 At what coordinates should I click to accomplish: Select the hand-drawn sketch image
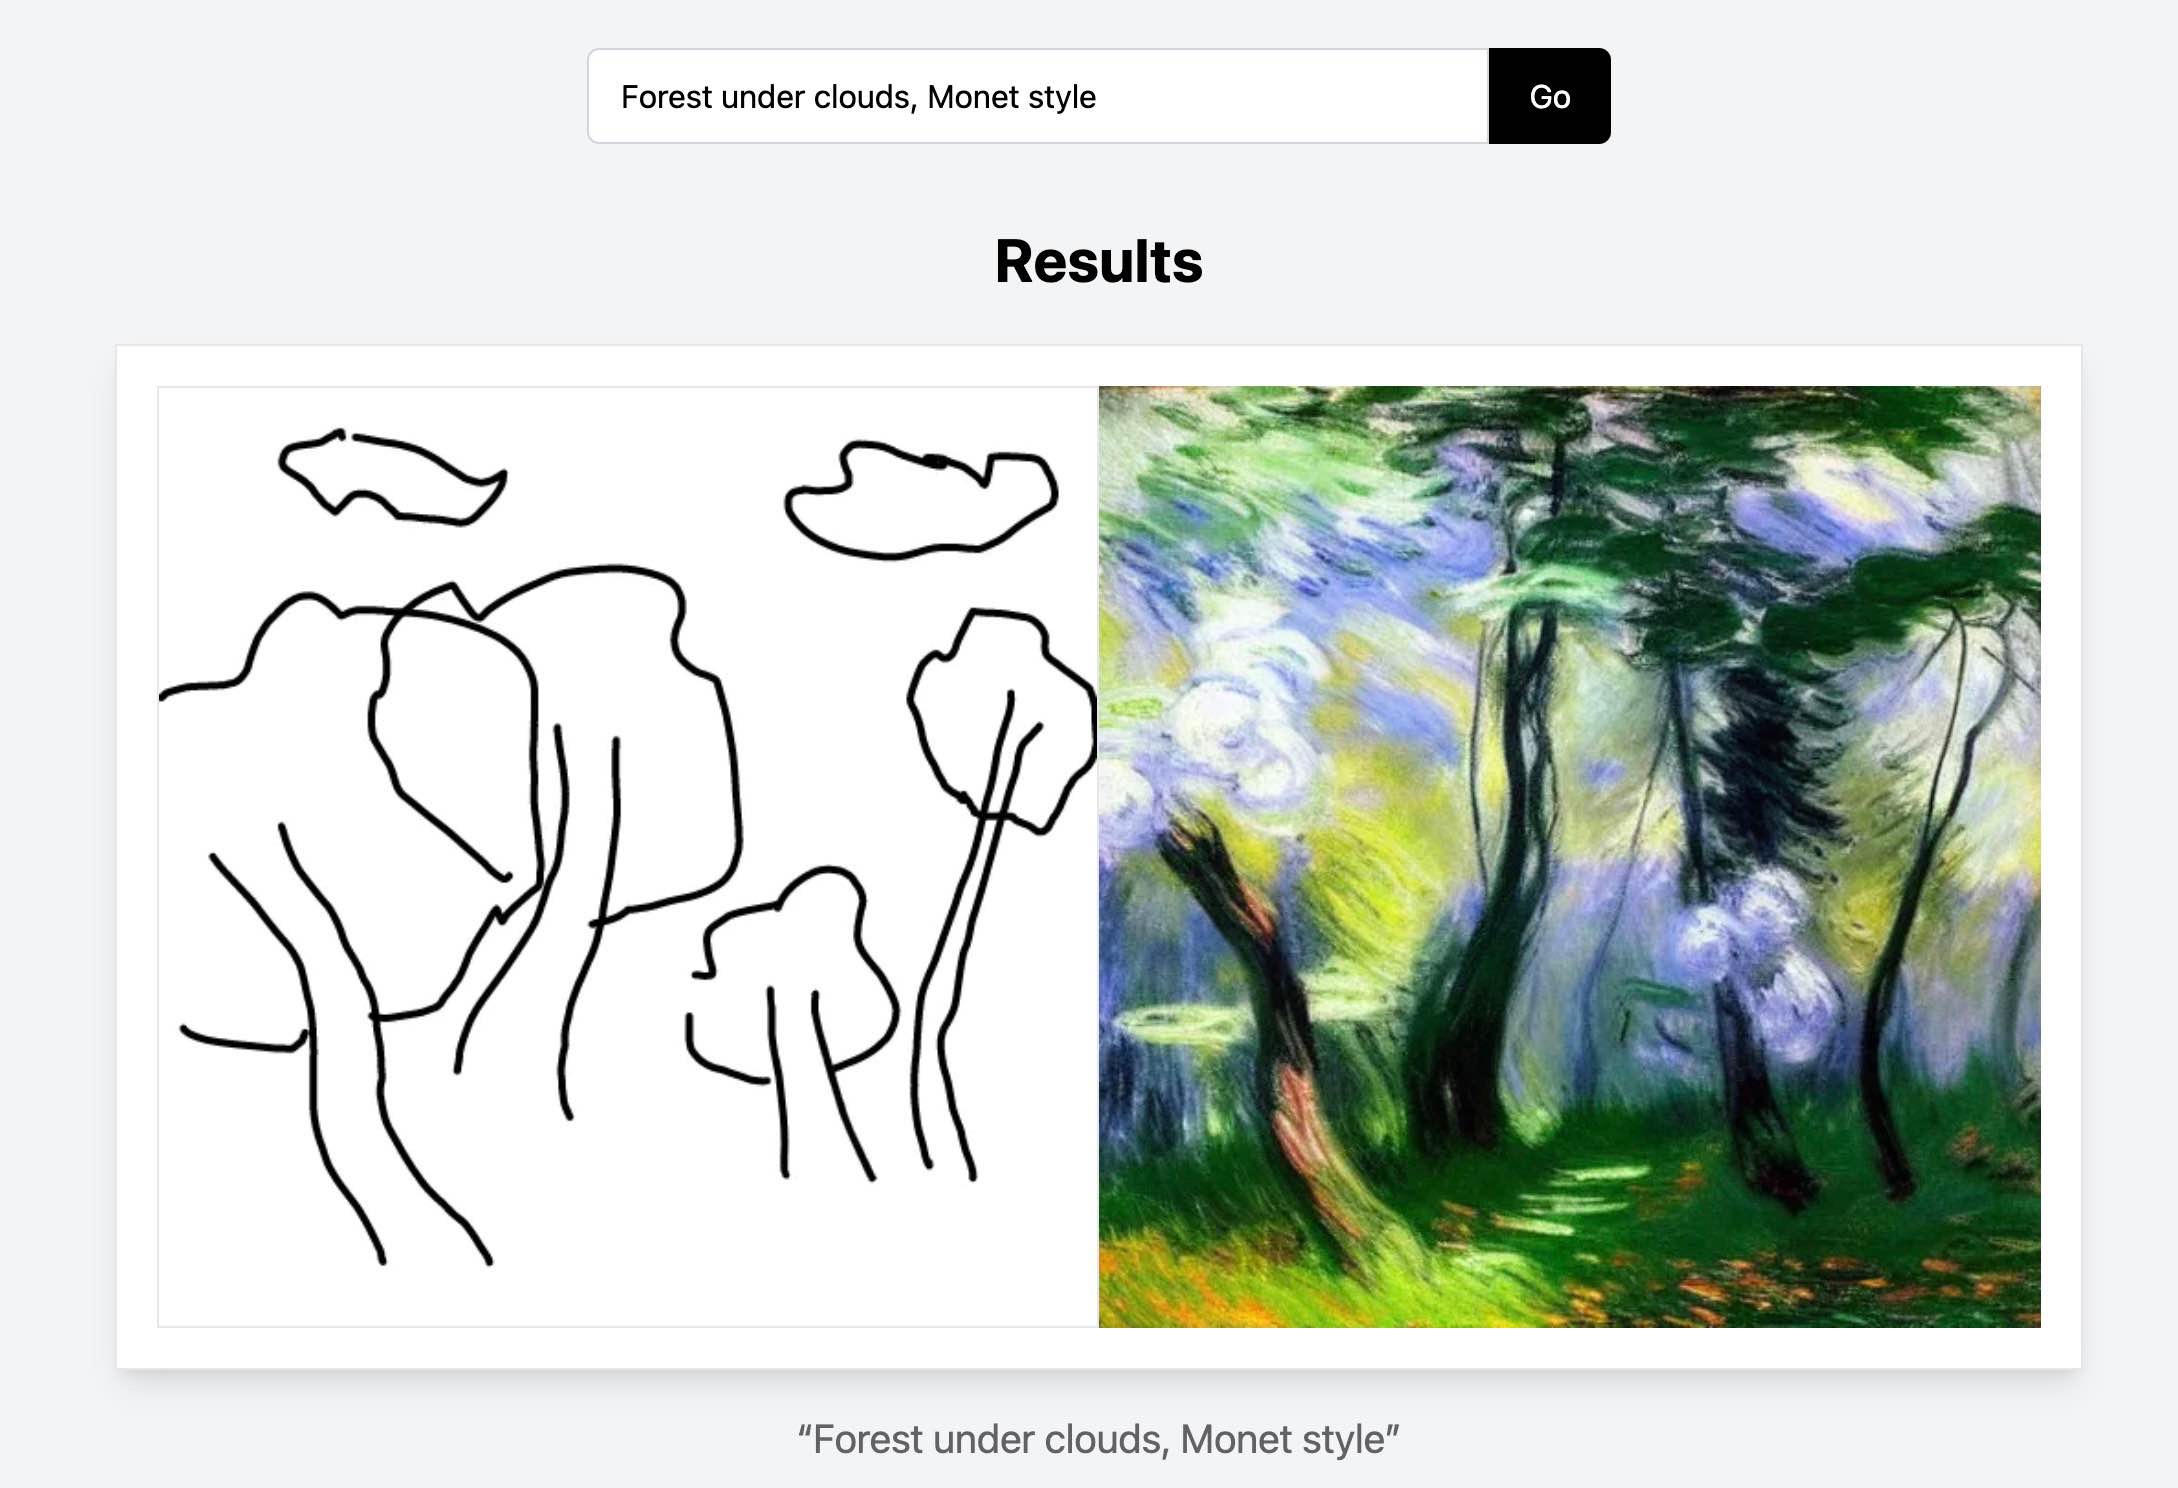pos(628,857)
